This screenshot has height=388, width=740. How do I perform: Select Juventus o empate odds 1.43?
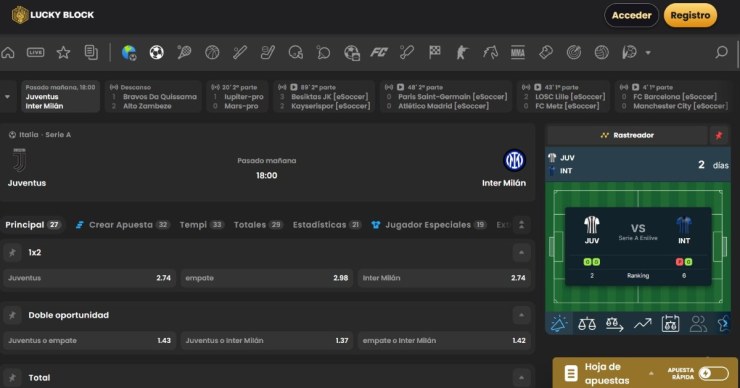click(89, 340)
